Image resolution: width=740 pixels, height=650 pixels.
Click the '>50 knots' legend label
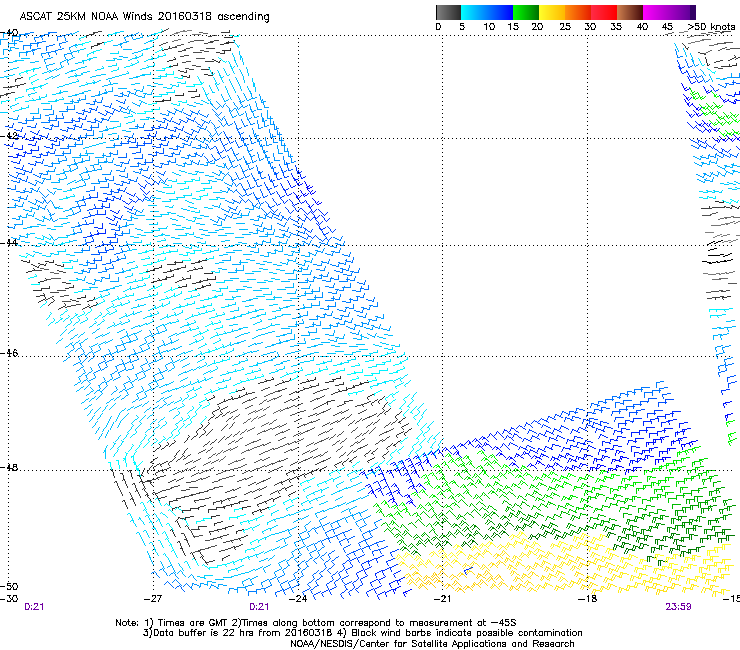pyautogui.click(x=711, y=27)
